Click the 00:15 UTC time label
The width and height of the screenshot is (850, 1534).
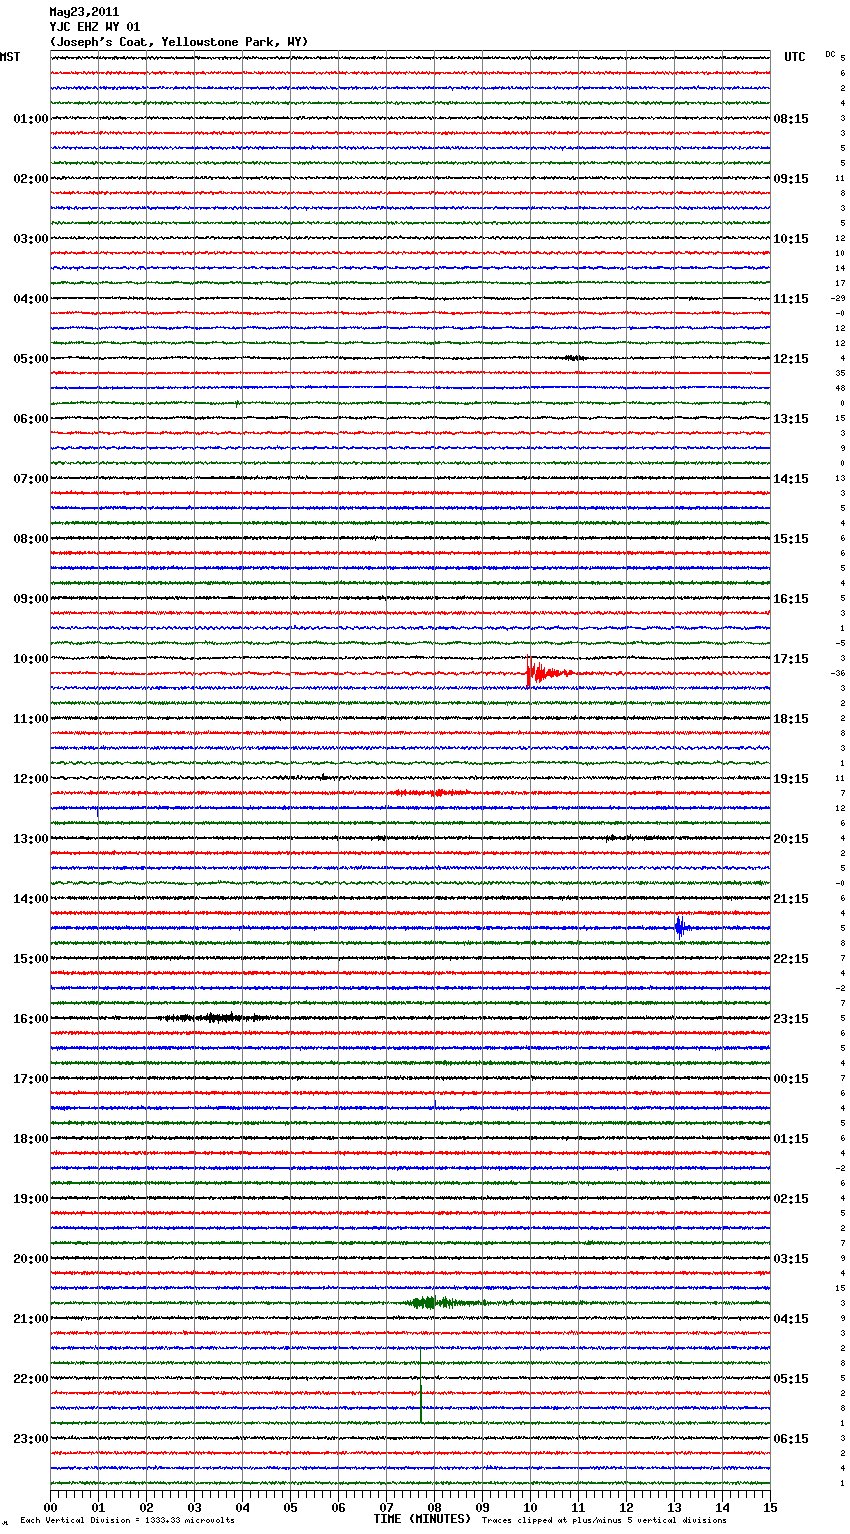tap(791, 1079)
